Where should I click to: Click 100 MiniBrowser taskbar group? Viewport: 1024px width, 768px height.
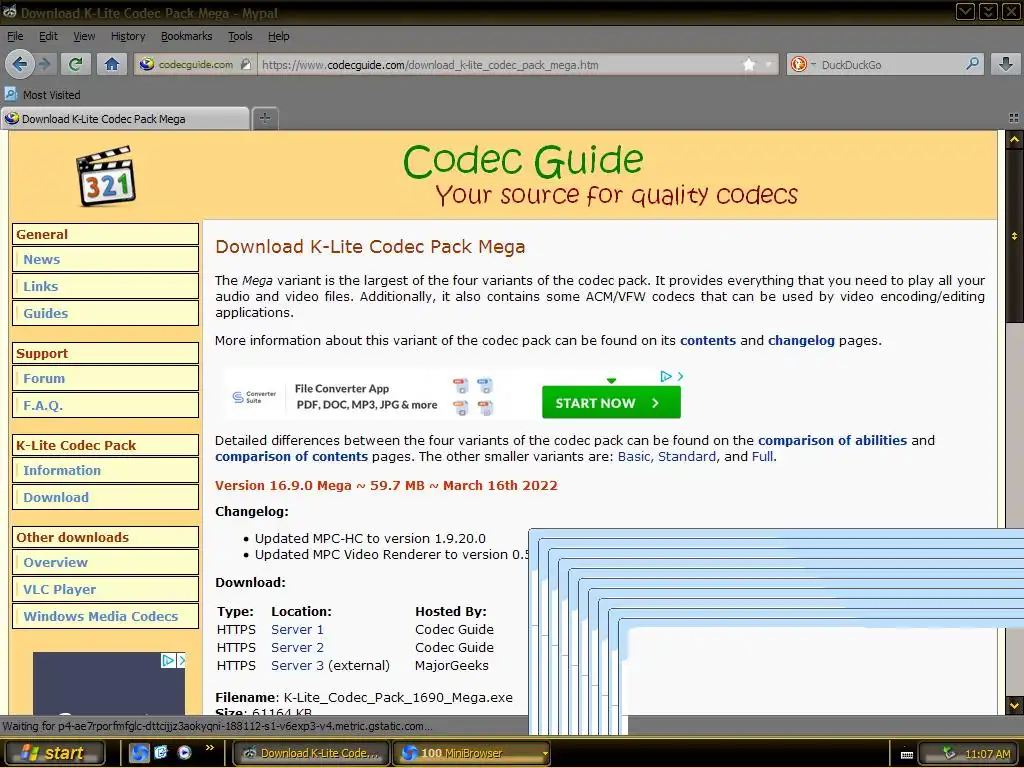470,753
